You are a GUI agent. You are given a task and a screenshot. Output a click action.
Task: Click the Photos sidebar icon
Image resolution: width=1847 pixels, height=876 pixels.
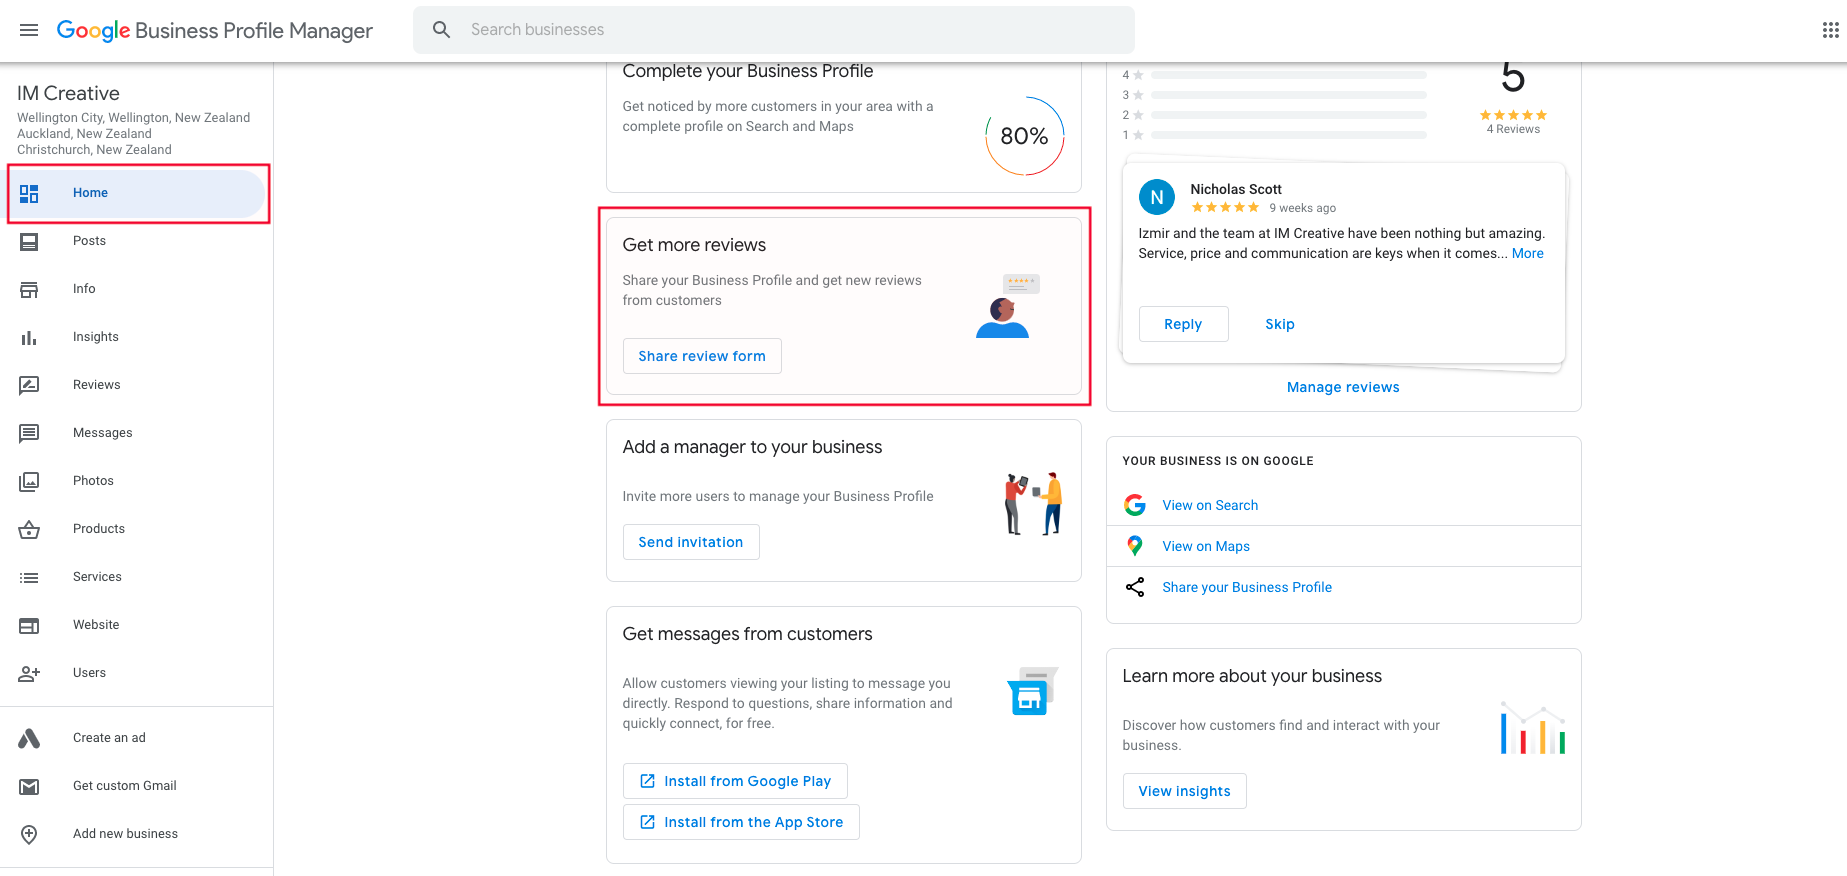(29, 481)
